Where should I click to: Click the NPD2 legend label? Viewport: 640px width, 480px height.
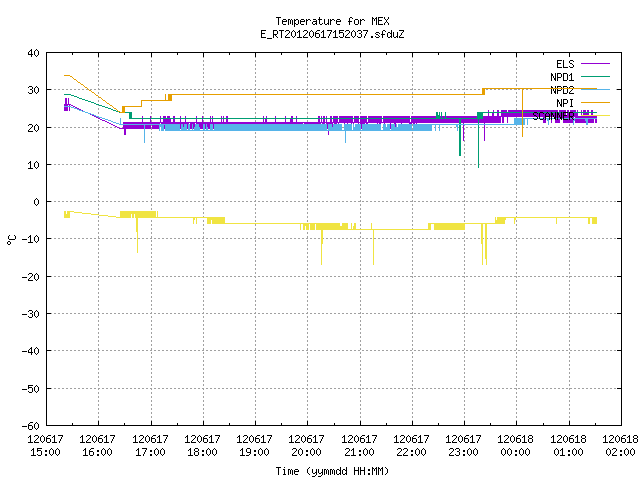click(x=562, y=90)
